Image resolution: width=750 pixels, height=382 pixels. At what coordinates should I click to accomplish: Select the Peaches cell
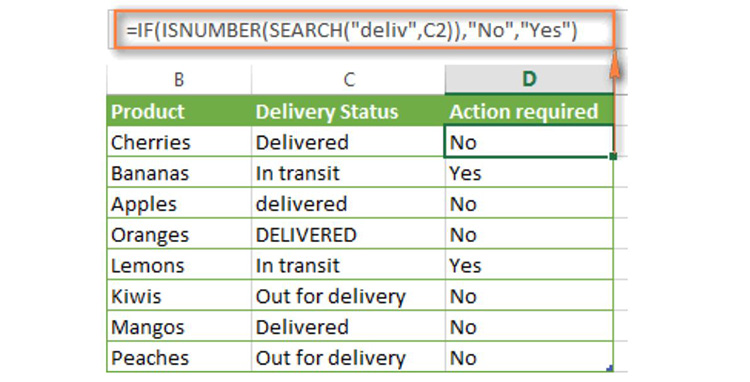pyautogui.click(x=179, y=357)
